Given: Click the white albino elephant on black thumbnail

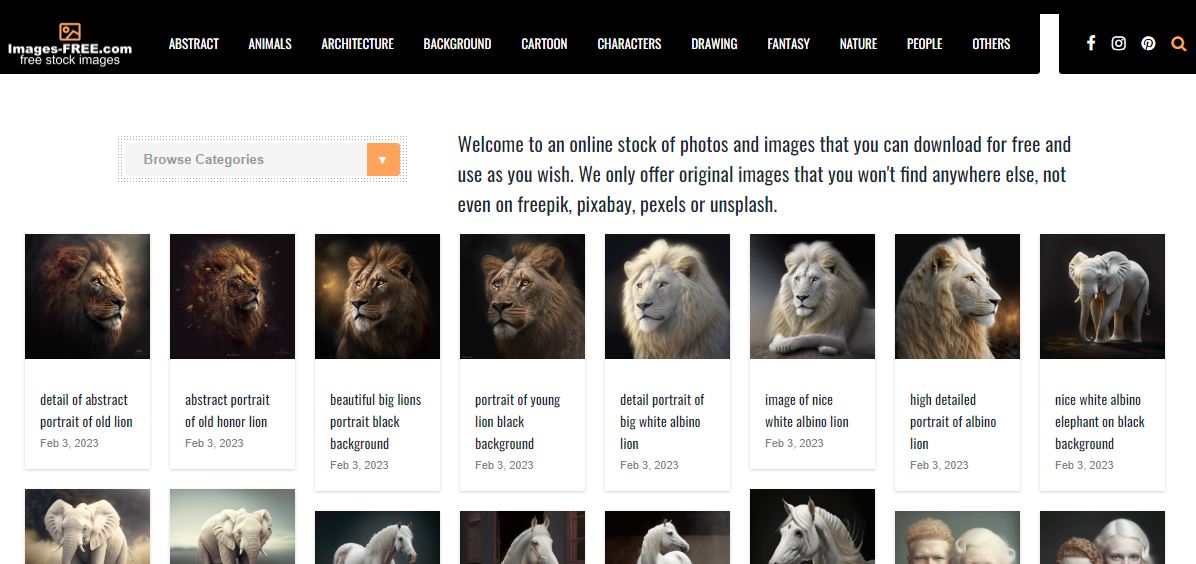Looking at the screenshot, I should click(1102, 296).
